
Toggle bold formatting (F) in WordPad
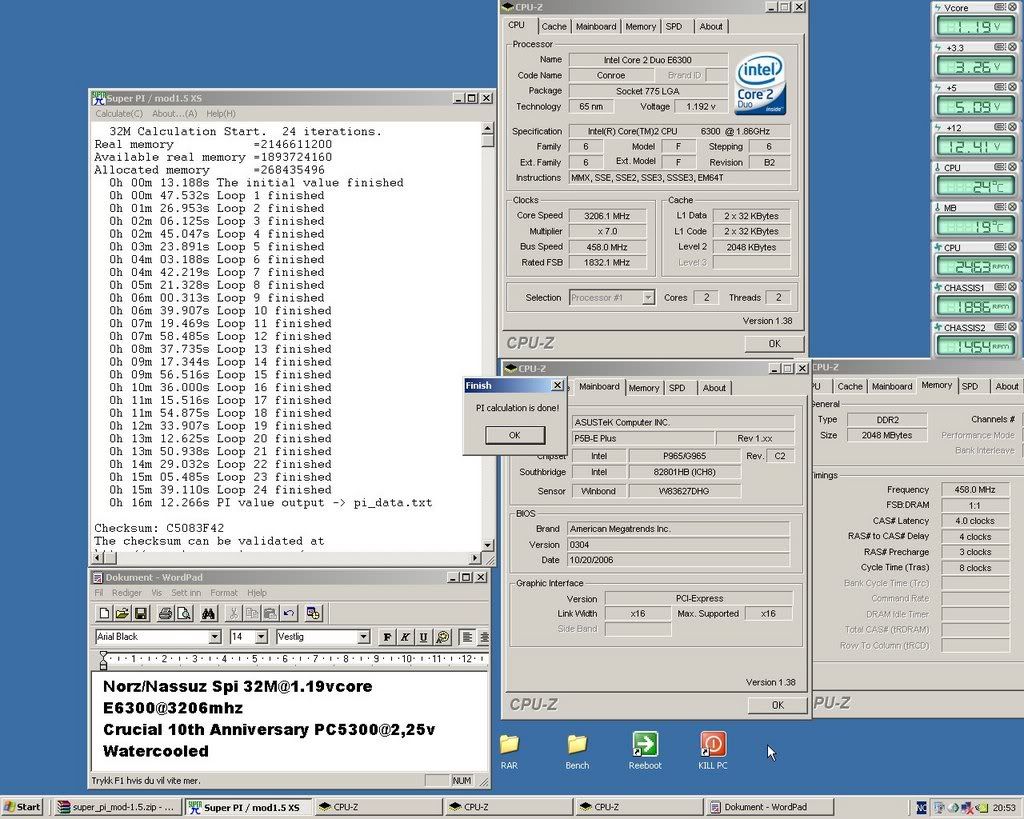pyautogui.click(x=387, y=637)
